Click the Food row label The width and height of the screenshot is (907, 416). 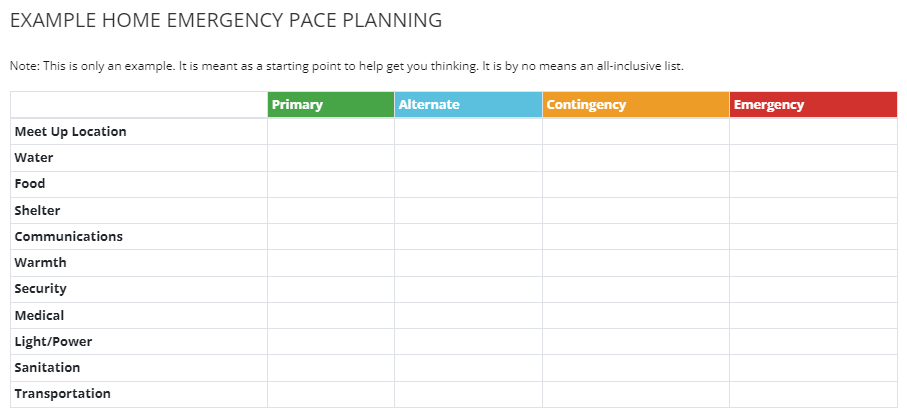pyautogui.click(x=30, y=183)
